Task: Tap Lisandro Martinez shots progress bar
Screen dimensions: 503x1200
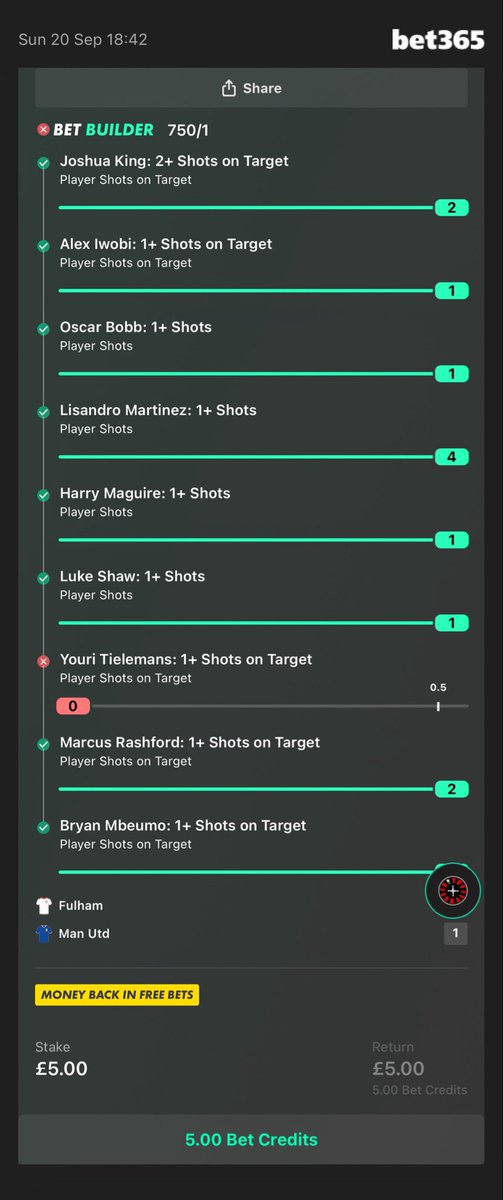Action: click(263, 457)
